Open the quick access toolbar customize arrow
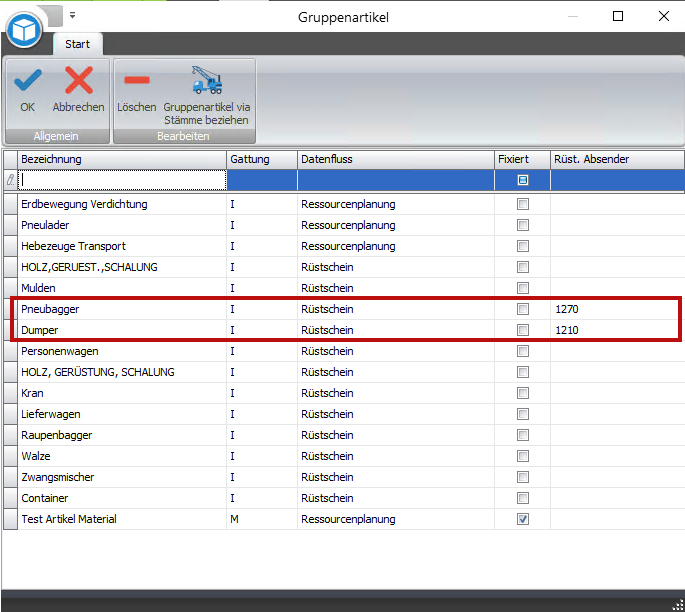The width and height of the screenshot is (685, 612). coord(72,16)
